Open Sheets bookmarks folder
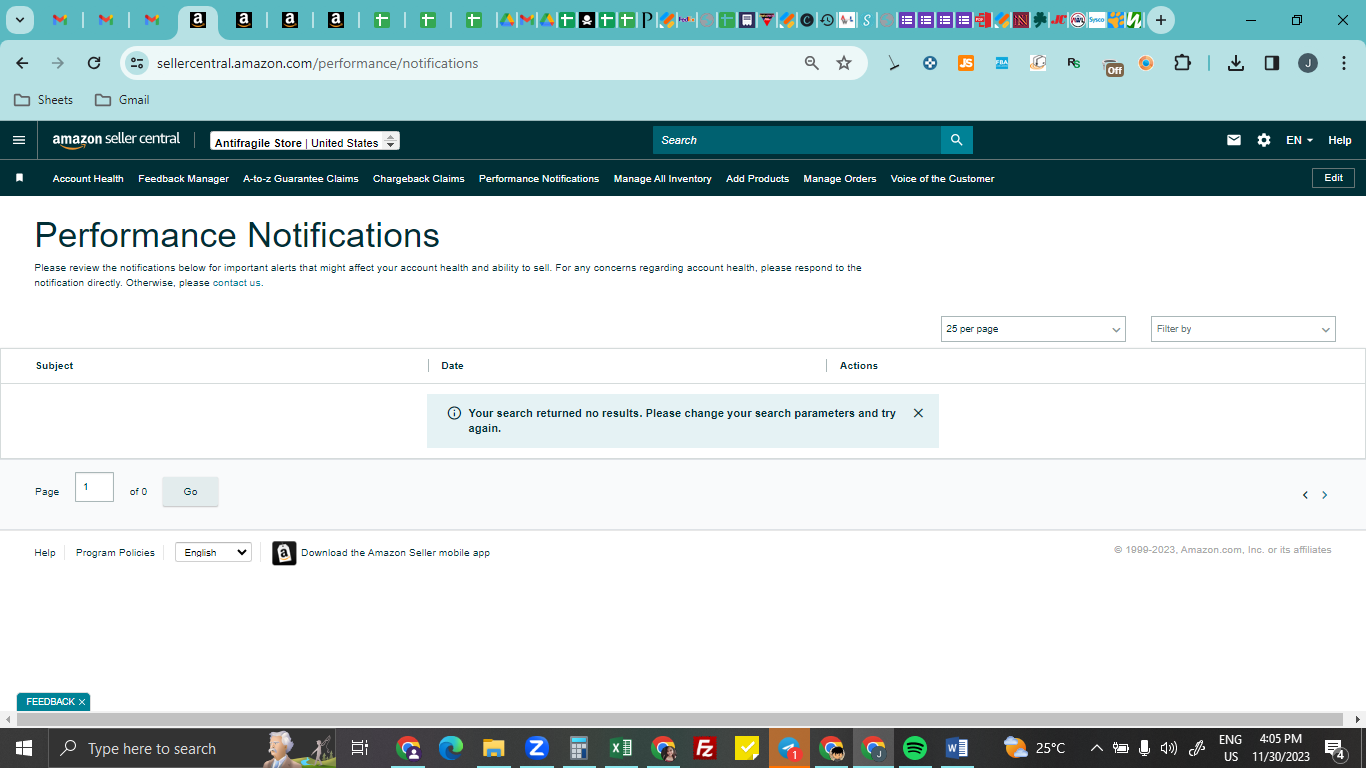This screenshot has width=1366, height=768. click(x=43, y=100)
